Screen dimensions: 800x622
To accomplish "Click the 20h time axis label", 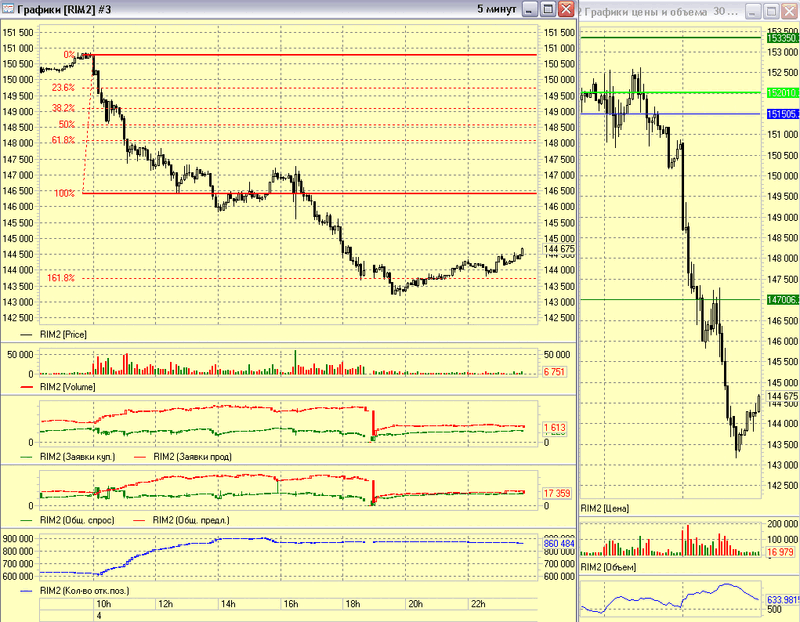I will (x=416, y=604).
